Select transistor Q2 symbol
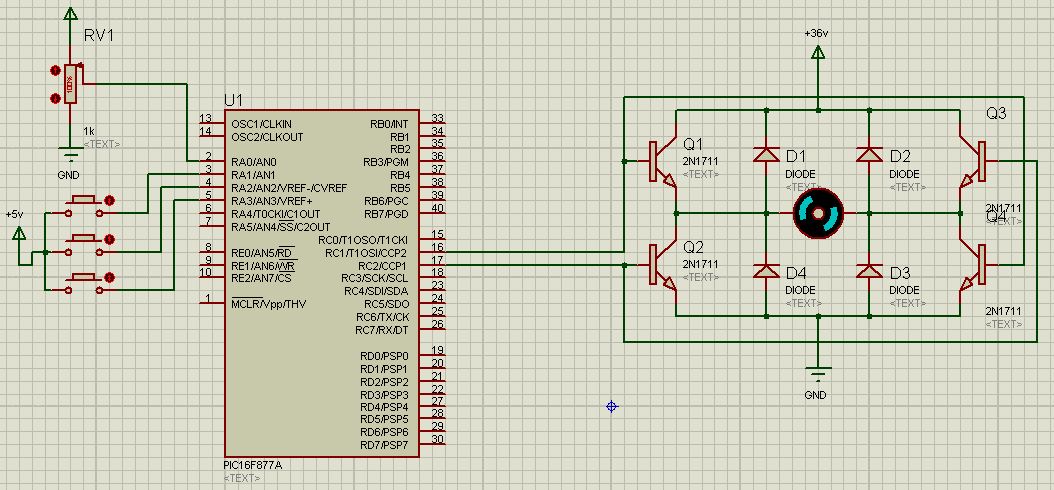Viewport: 1054px width, 490px height. click(662, 265)
